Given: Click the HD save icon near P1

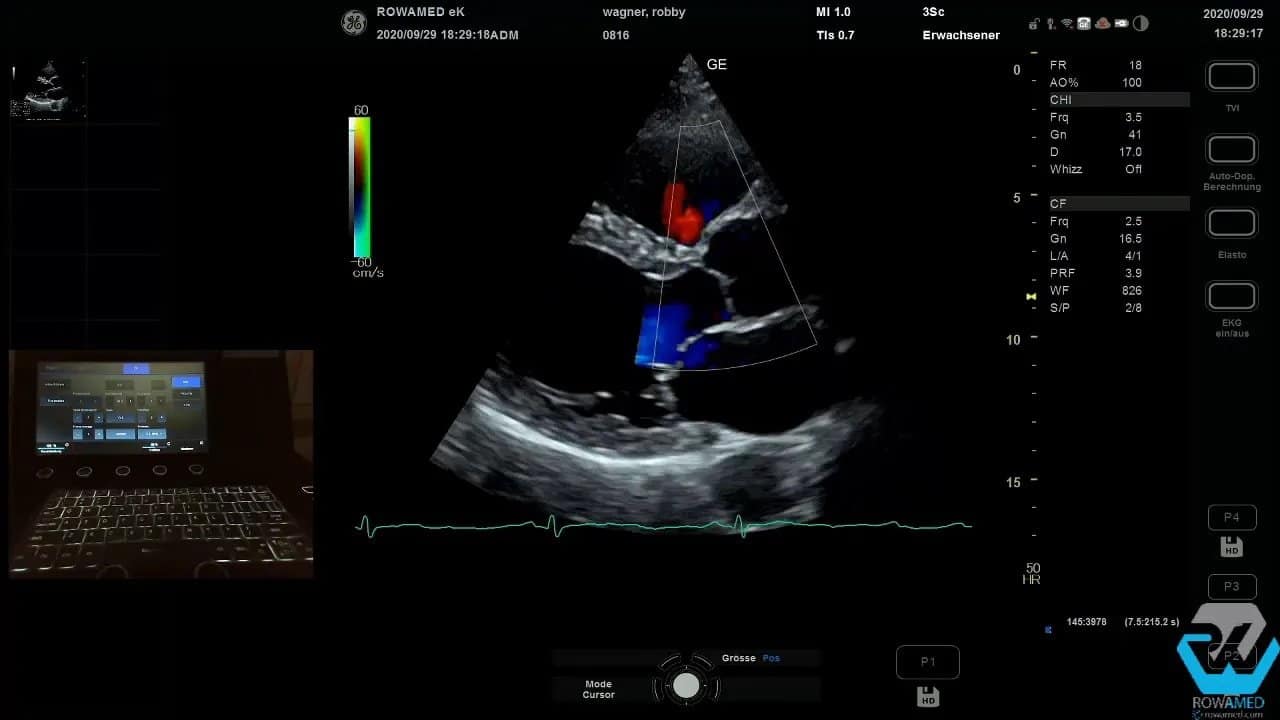Looking at the screenshot, I should (928, 696).
